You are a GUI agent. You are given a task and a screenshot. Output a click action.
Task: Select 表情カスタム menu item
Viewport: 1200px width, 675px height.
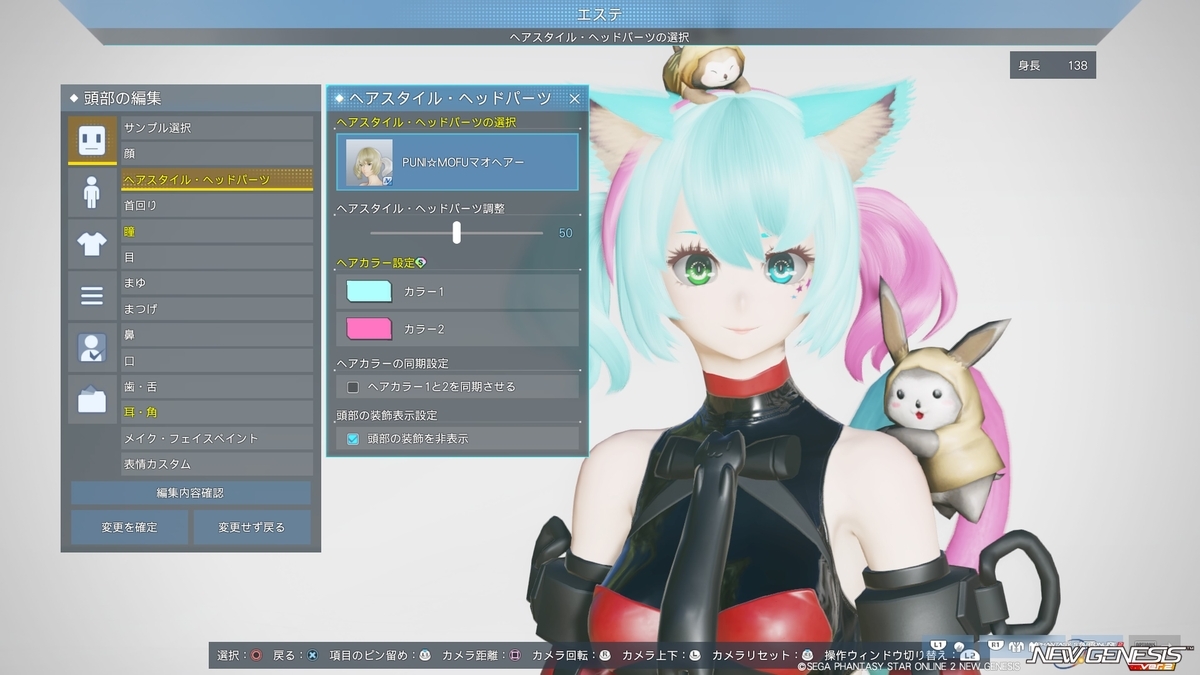coord(217,464)
